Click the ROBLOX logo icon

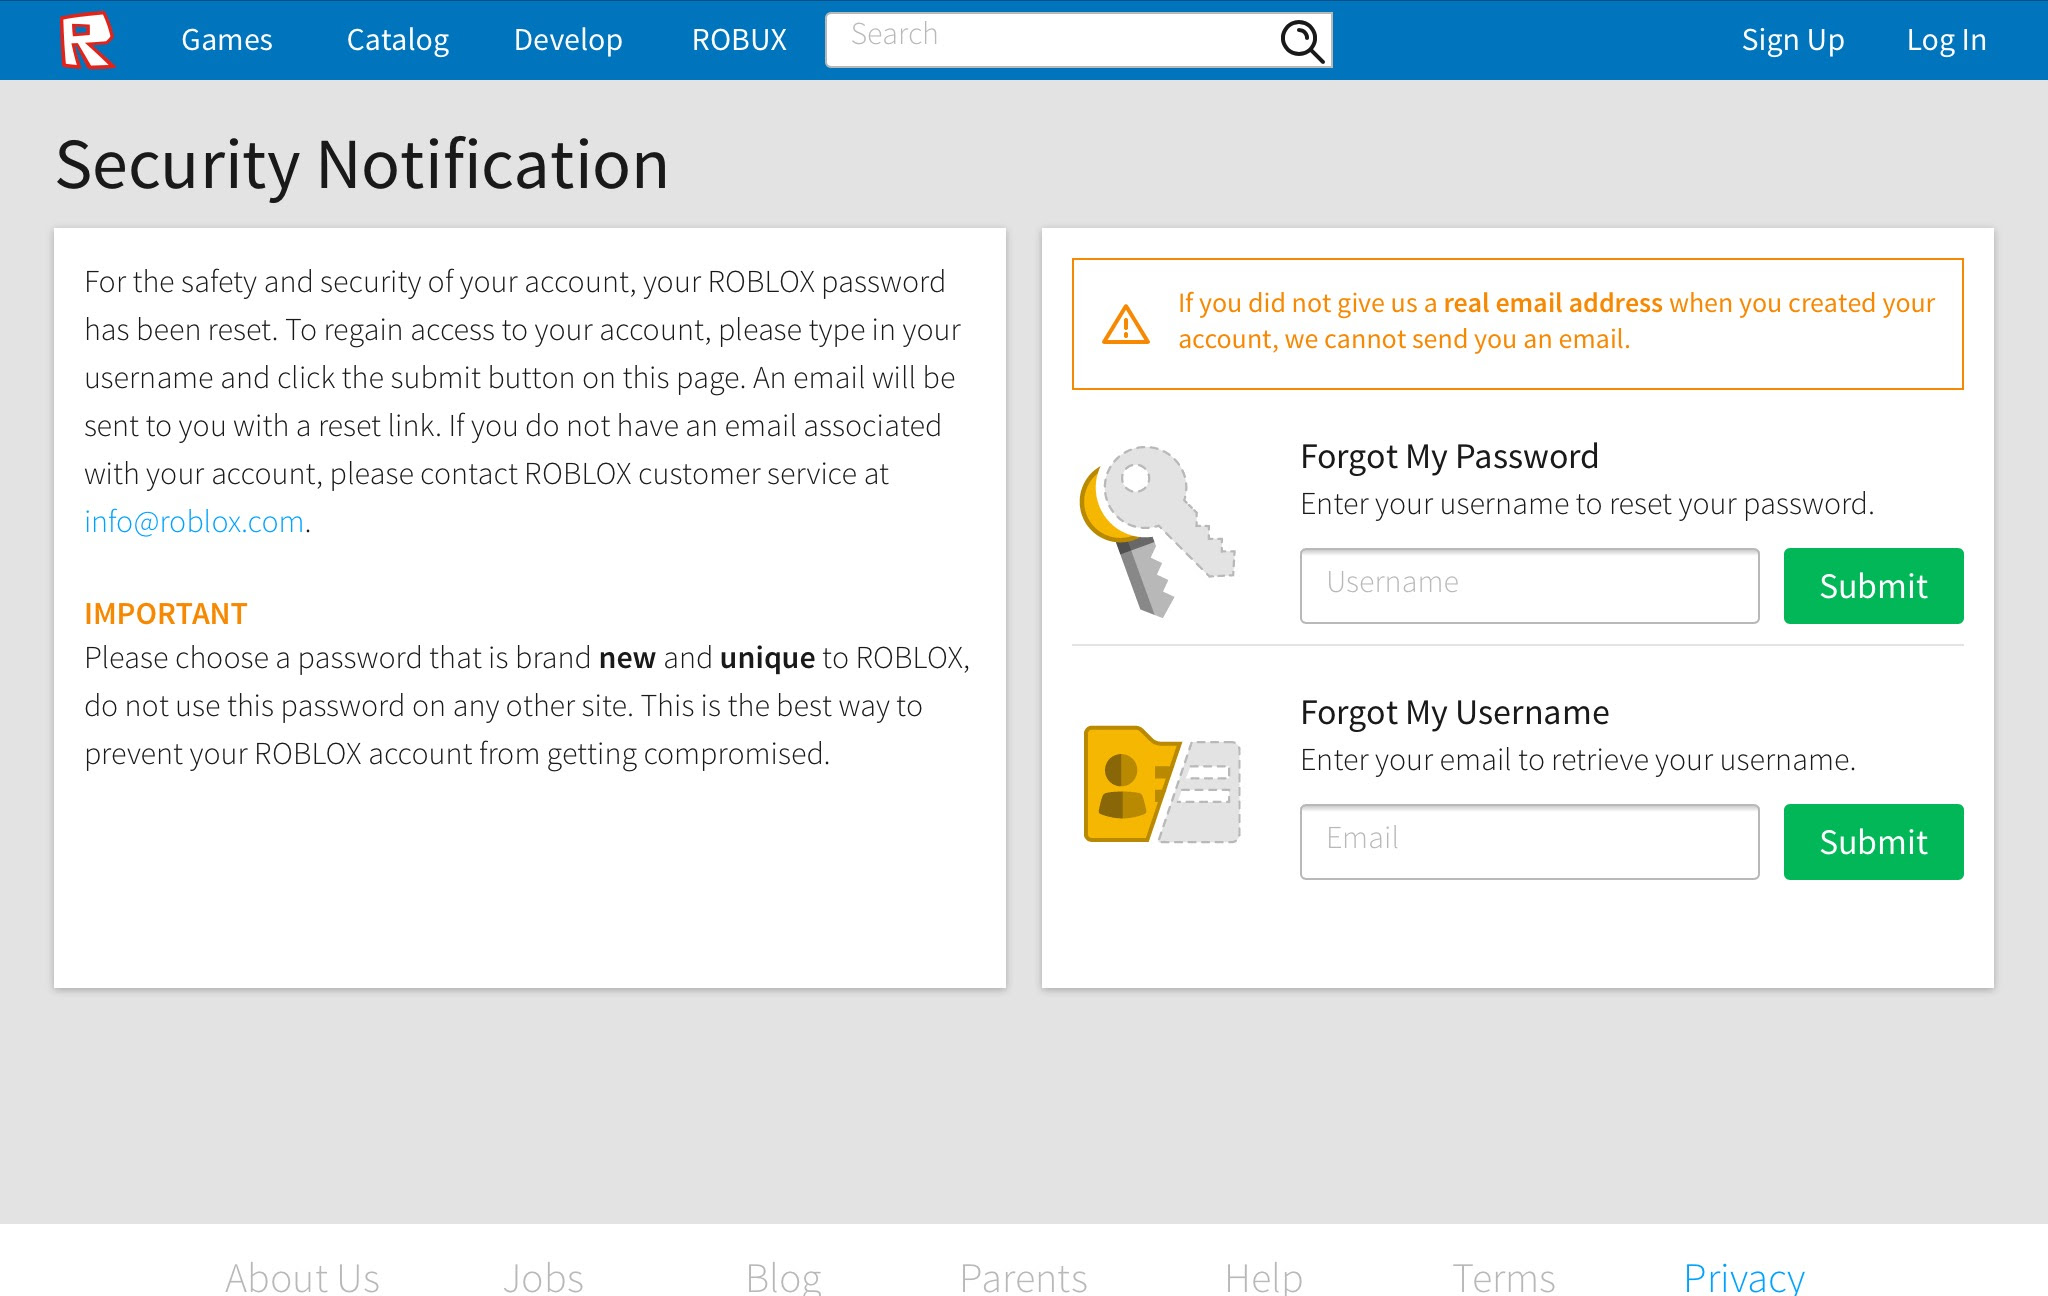click(87, 40)
